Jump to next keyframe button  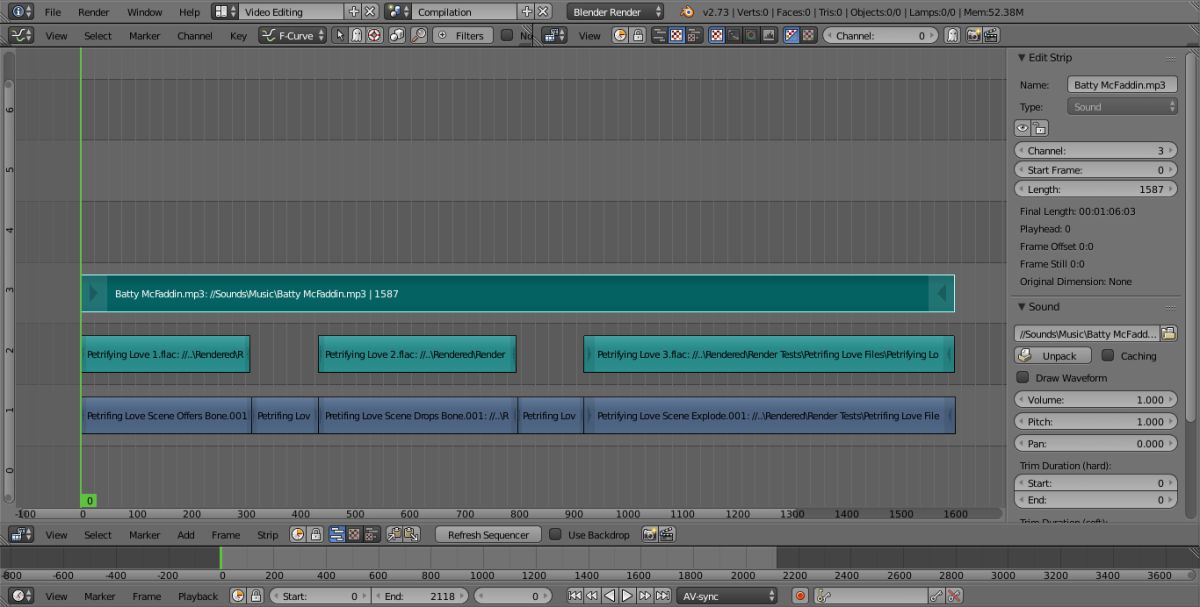tap(644, 596)
